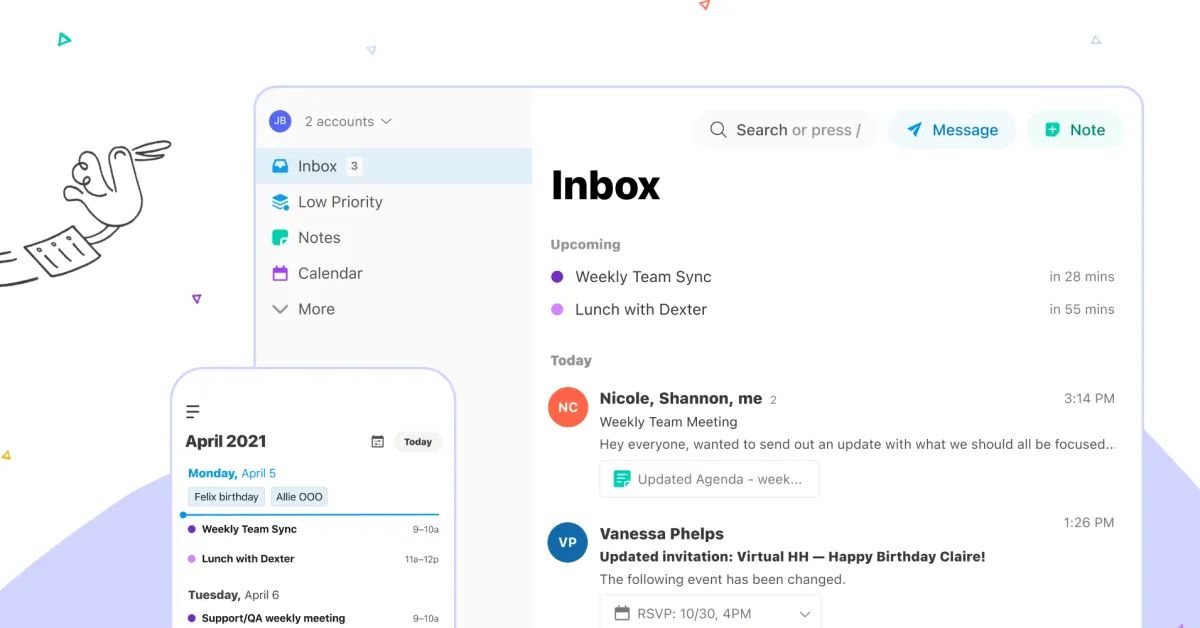Open the Updated Agenda attachment
1200x628 pixels.
point(709,479)
